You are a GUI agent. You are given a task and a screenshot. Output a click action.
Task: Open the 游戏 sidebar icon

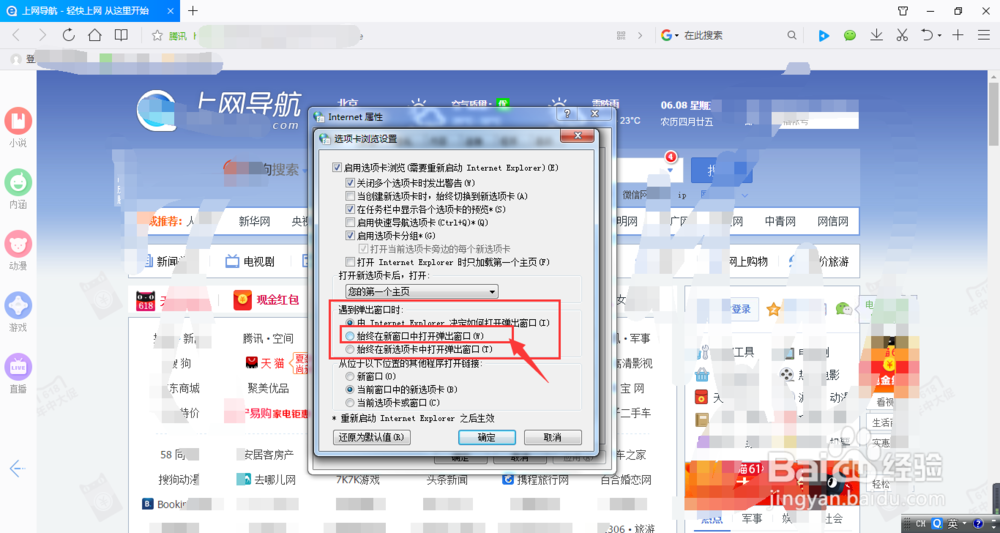(18, 305)
